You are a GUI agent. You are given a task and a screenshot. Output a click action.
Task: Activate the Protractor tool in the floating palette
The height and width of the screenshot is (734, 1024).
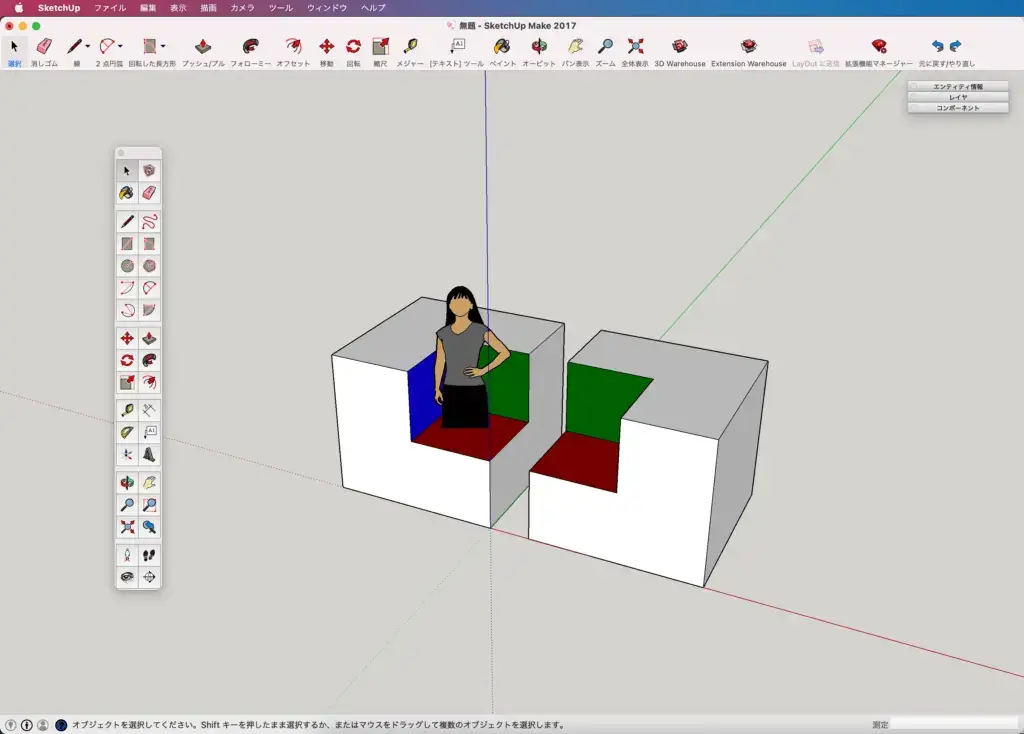coord(127,432)
